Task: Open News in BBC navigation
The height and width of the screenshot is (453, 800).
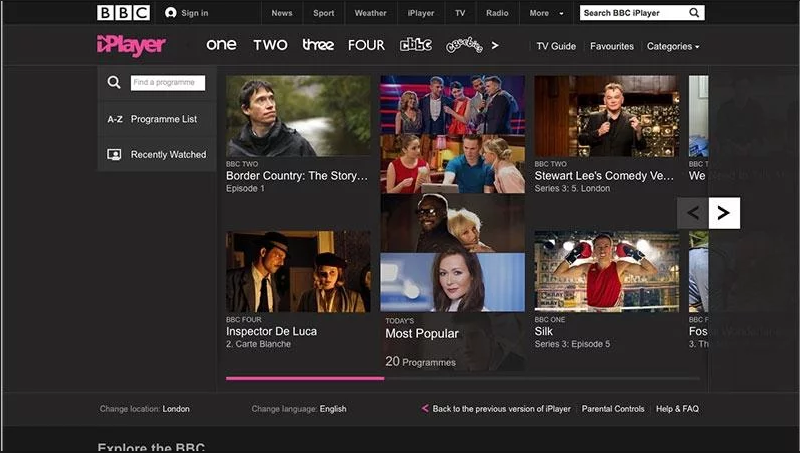Action: [x=282, y=13]
